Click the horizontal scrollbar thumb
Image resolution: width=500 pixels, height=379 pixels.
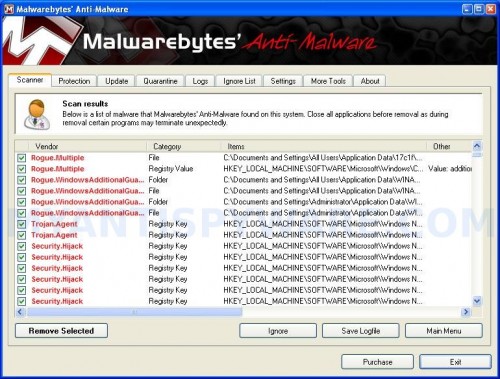(x=135, y=312)
